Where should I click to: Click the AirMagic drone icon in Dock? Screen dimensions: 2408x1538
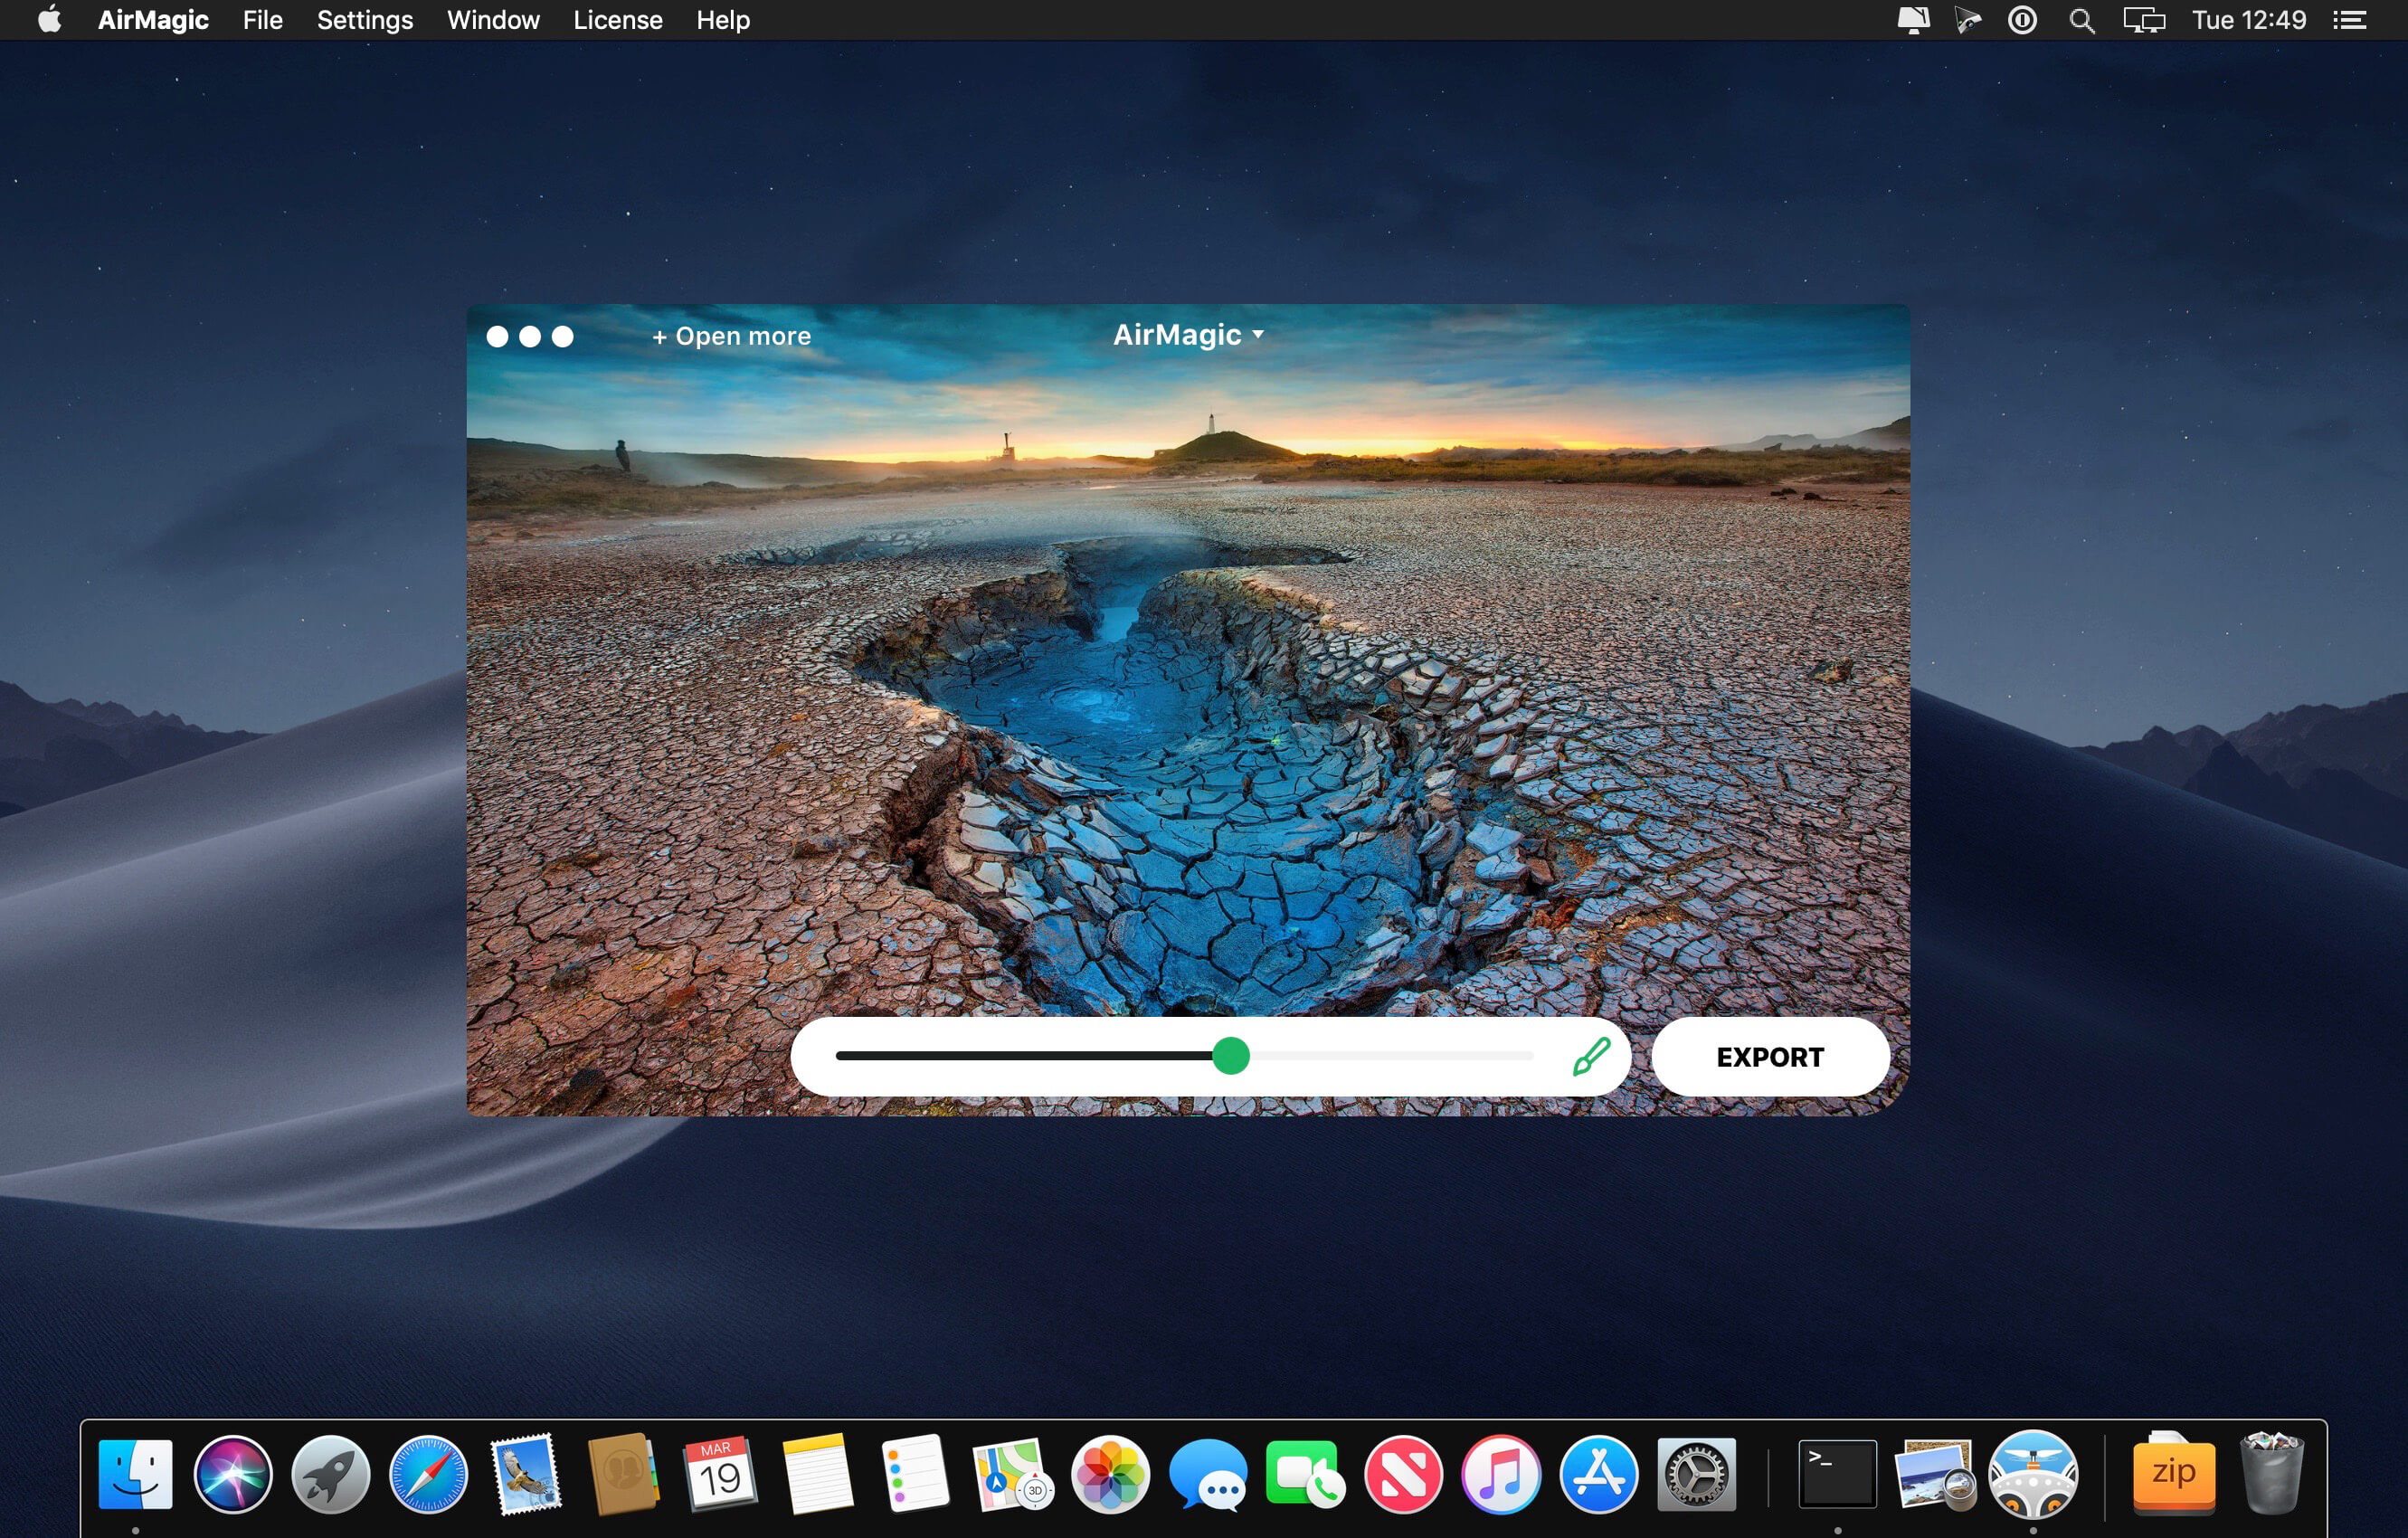coord(2032,1474)
